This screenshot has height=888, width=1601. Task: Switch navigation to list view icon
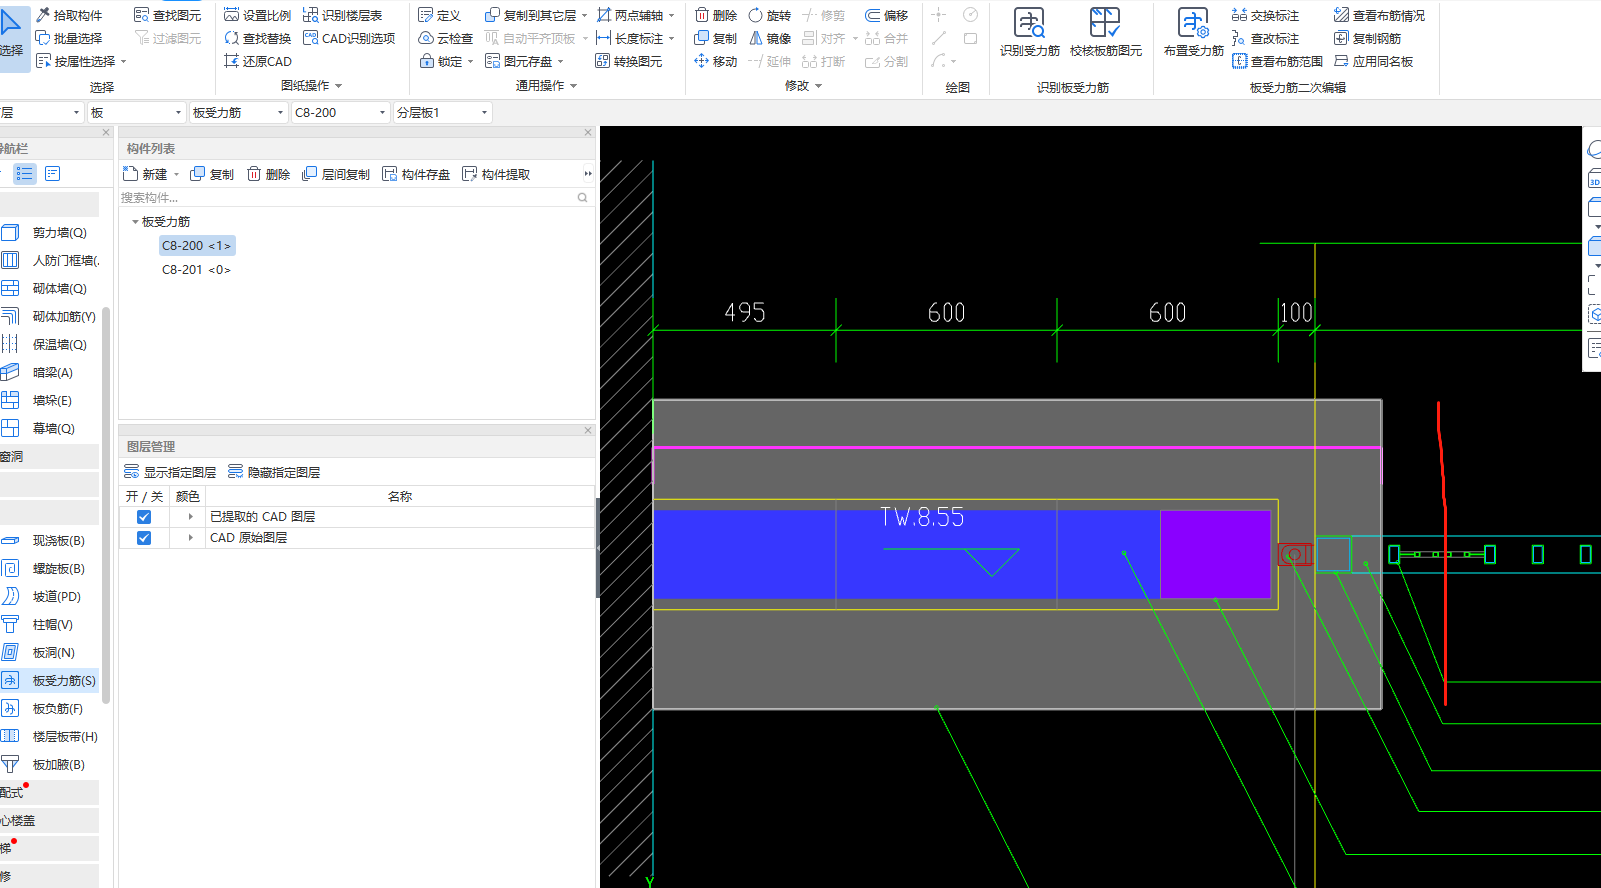click(x=25, y=174)
